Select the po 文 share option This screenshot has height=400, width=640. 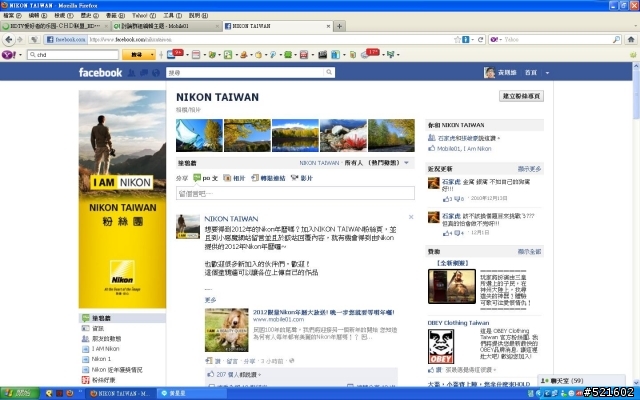click(x=205, y=178)
